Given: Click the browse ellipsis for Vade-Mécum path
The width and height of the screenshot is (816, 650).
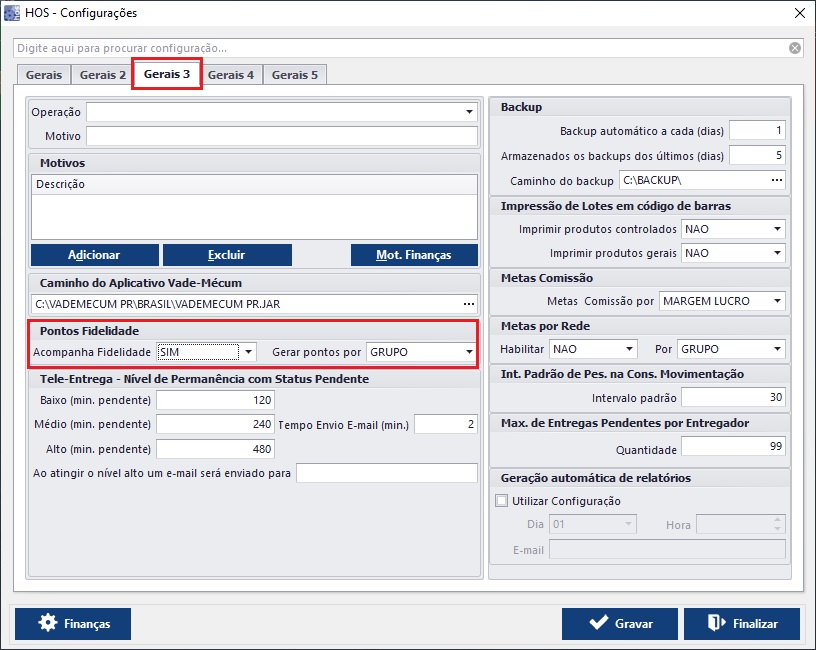Looking at the screenshot, I should 468,303.
